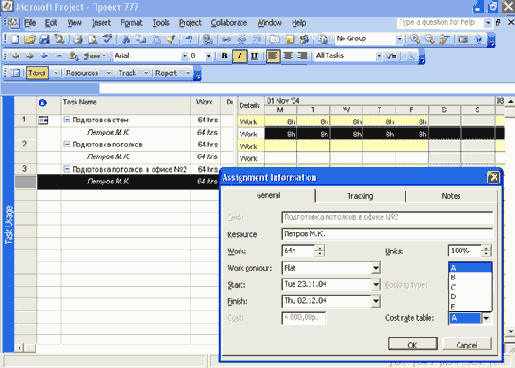
Task: Open the All Tasks filter dropdown
Action: pos(379,56)
